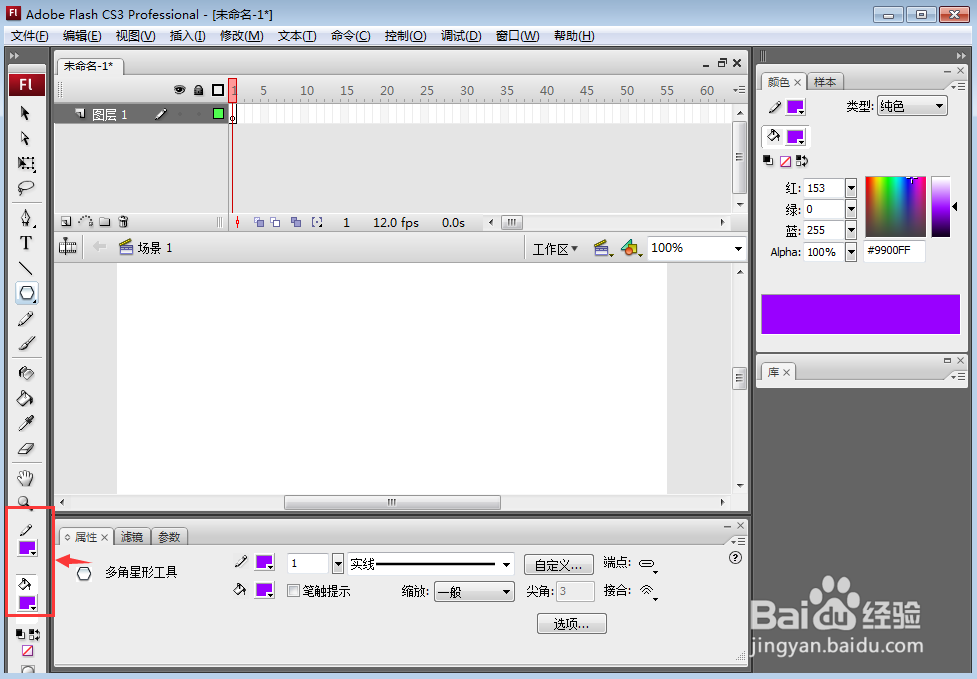Select the Zoom magnifier tool

pyautogui.click(x=24, y=501)
